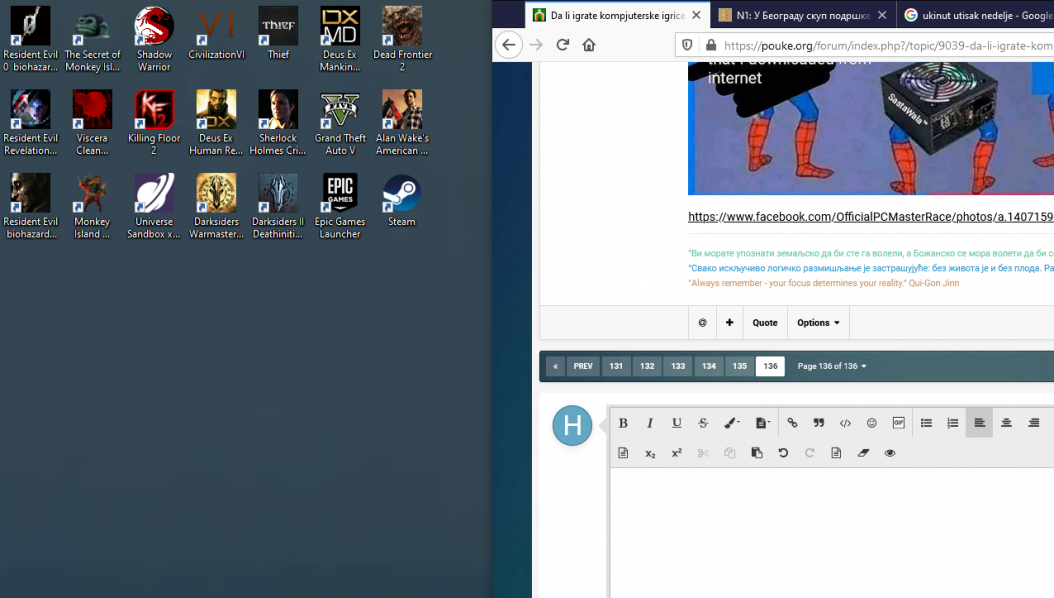Open the emoticon smiley picker
The height and width of the screenshot is (598, 1054).
point(872,423)
